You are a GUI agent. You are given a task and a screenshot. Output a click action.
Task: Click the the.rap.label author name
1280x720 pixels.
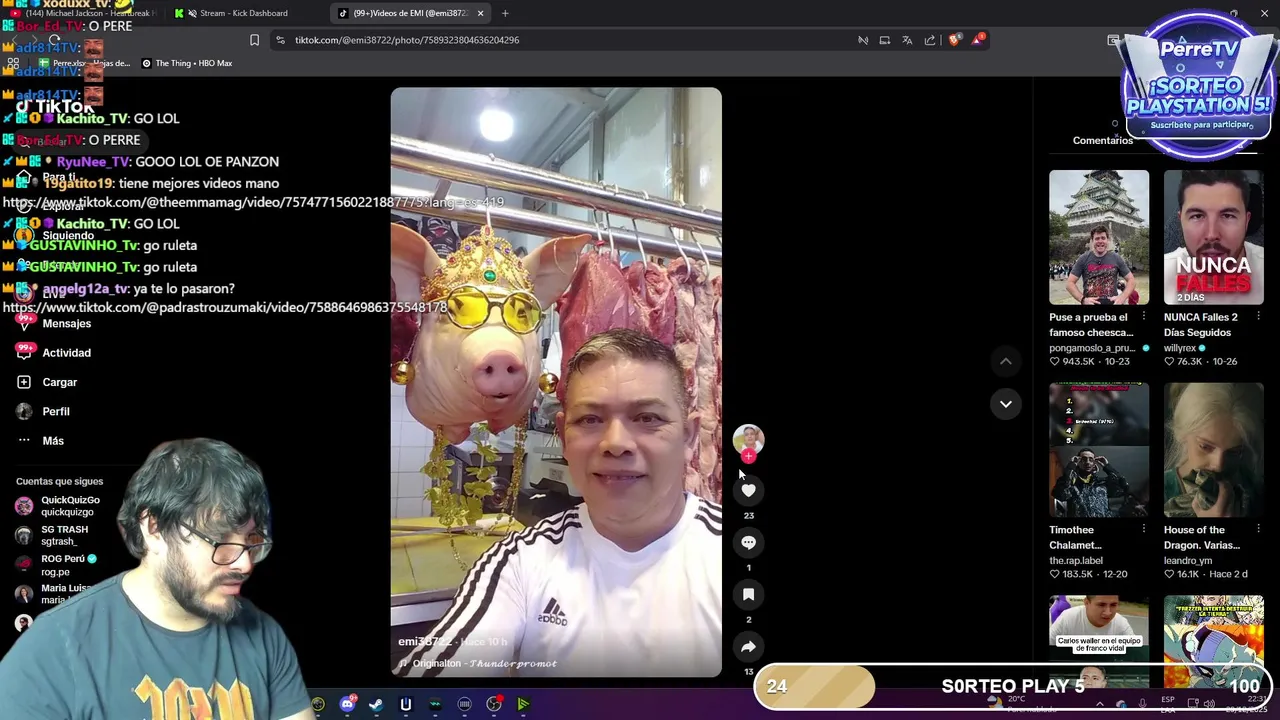coord(1076,560)
